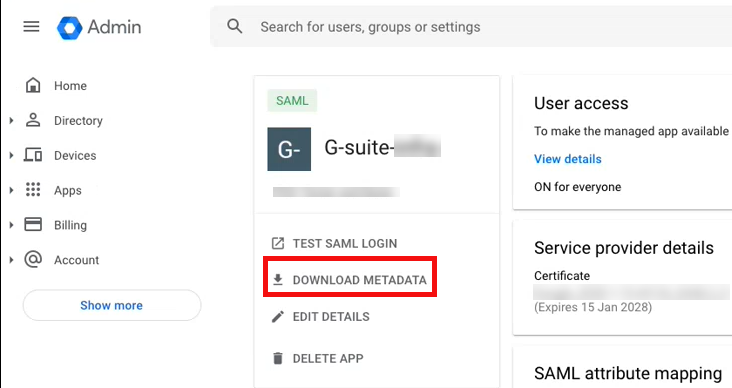
Task: Click the ON for everyone status
Action: (x=577, y=187)
